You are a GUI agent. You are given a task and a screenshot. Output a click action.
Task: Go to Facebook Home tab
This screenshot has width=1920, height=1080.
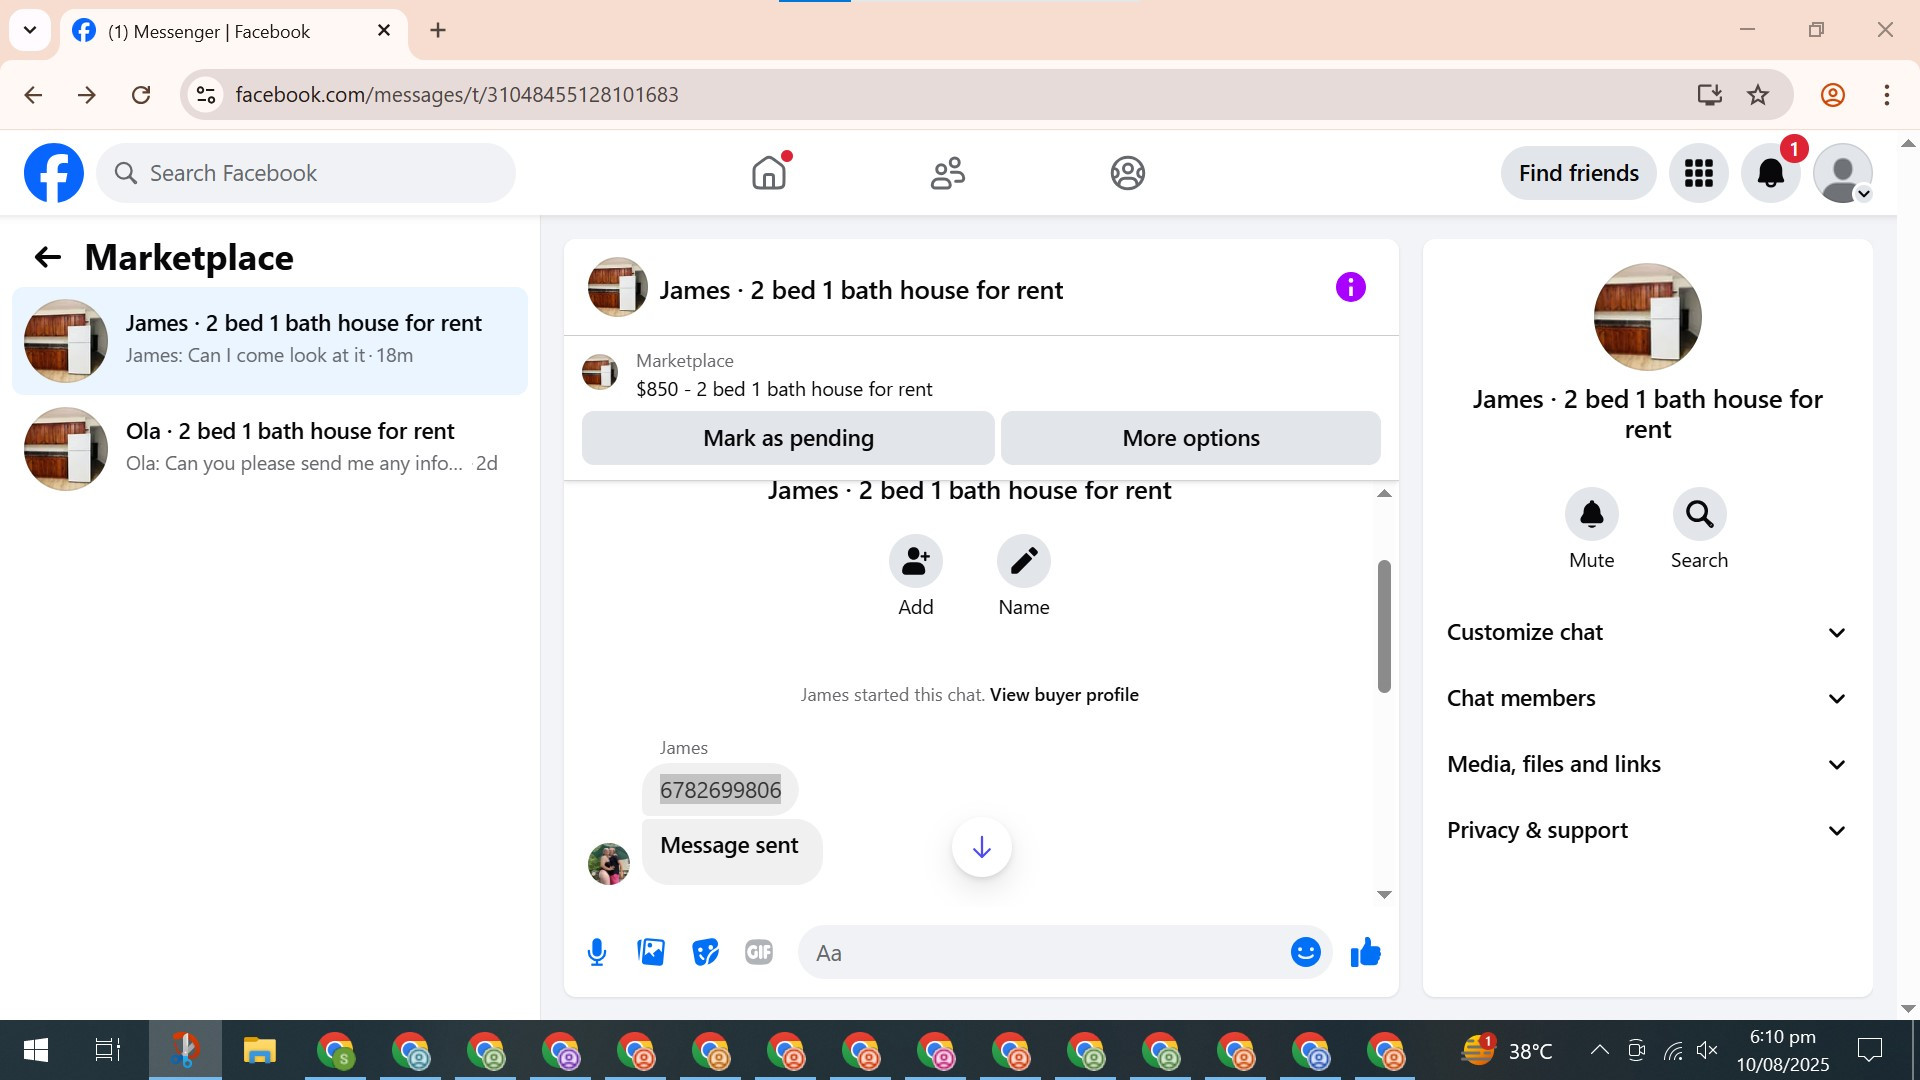768,173
